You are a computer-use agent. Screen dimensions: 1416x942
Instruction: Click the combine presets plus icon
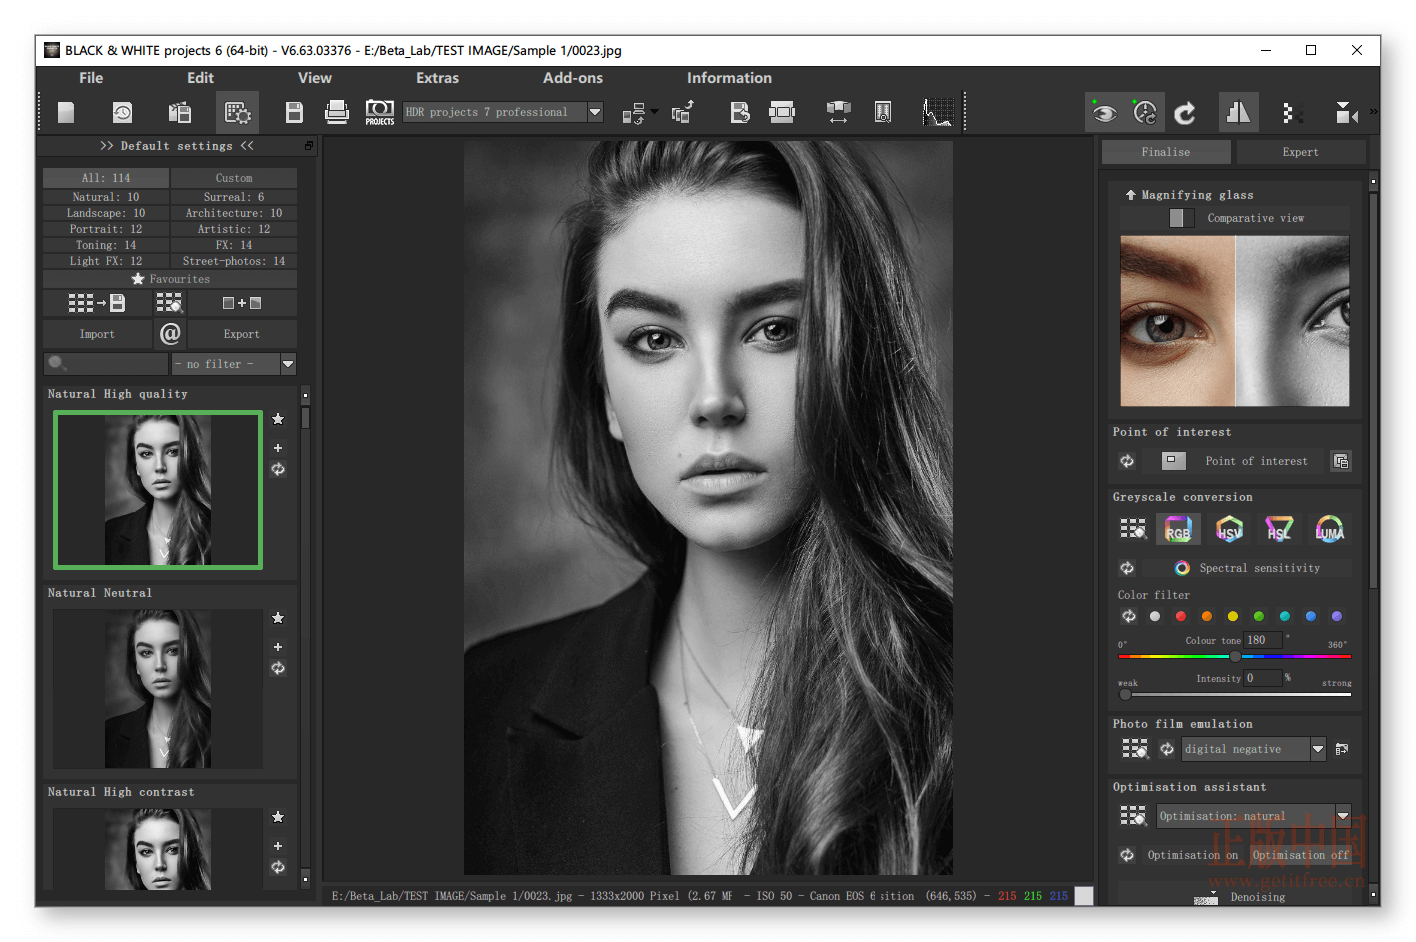(241, 303)
